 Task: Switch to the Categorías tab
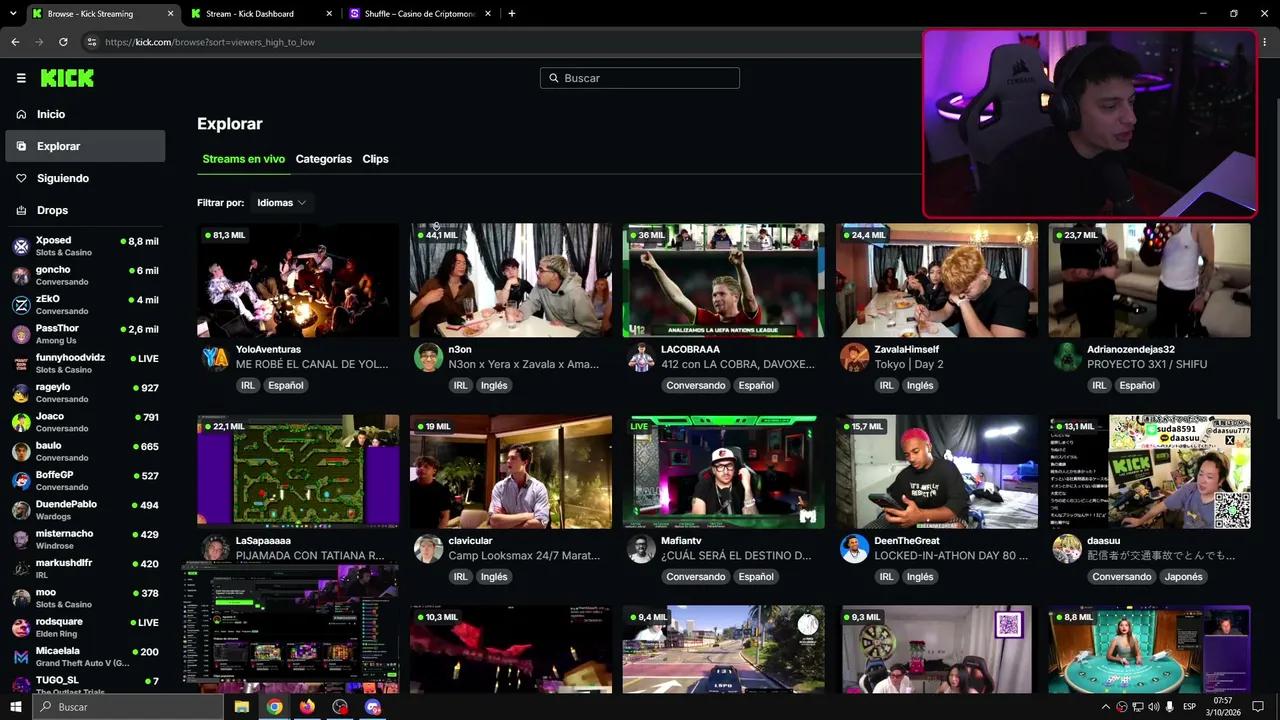(323, 159)
